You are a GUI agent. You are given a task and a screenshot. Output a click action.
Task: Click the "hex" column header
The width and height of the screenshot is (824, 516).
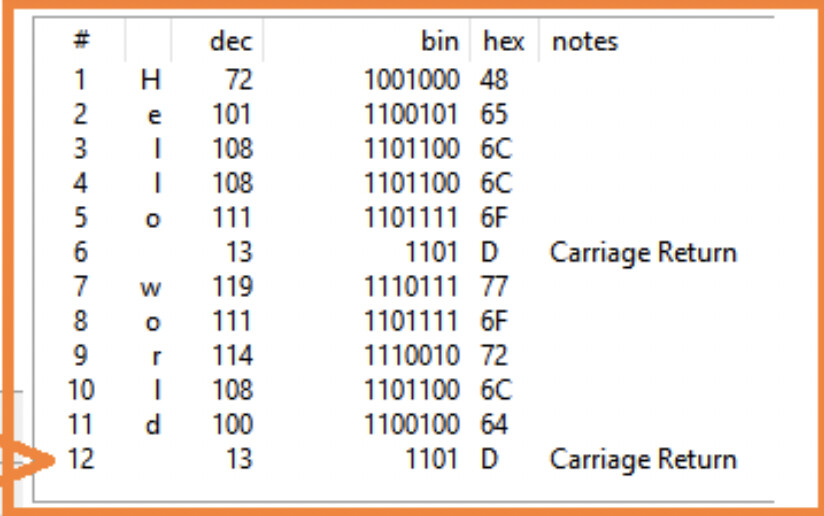tap(503, 41)
